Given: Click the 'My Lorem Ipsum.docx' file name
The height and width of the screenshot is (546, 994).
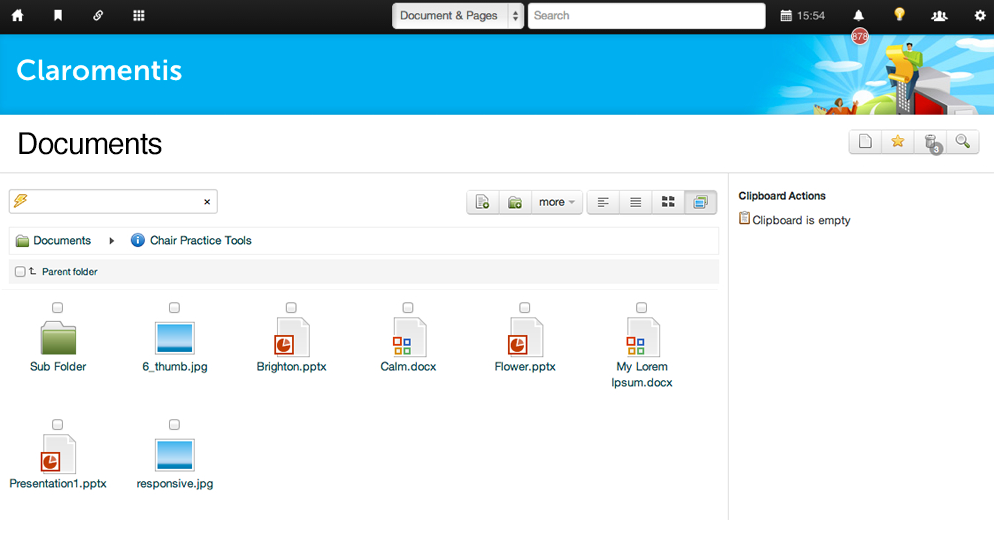Looking at the screenshot, I should pos(642,374).
